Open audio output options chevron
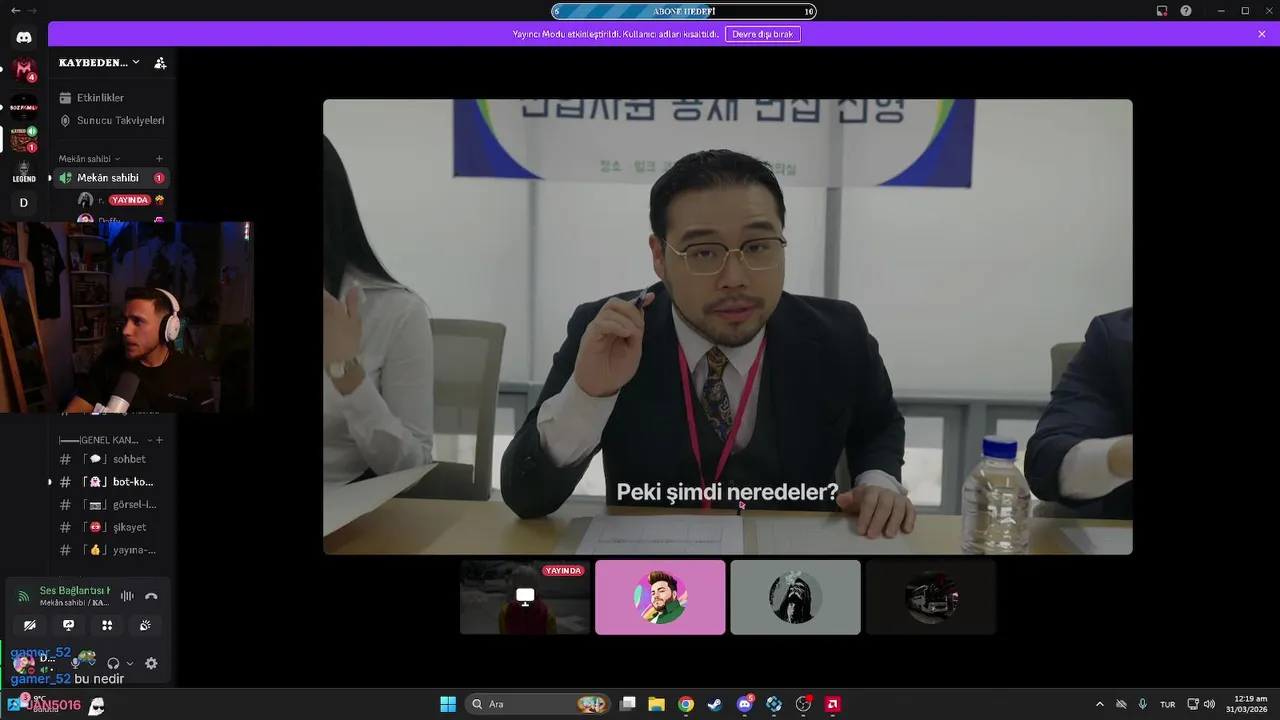The width and height of the screenshot is (1280, 720). tap(129, 663)
